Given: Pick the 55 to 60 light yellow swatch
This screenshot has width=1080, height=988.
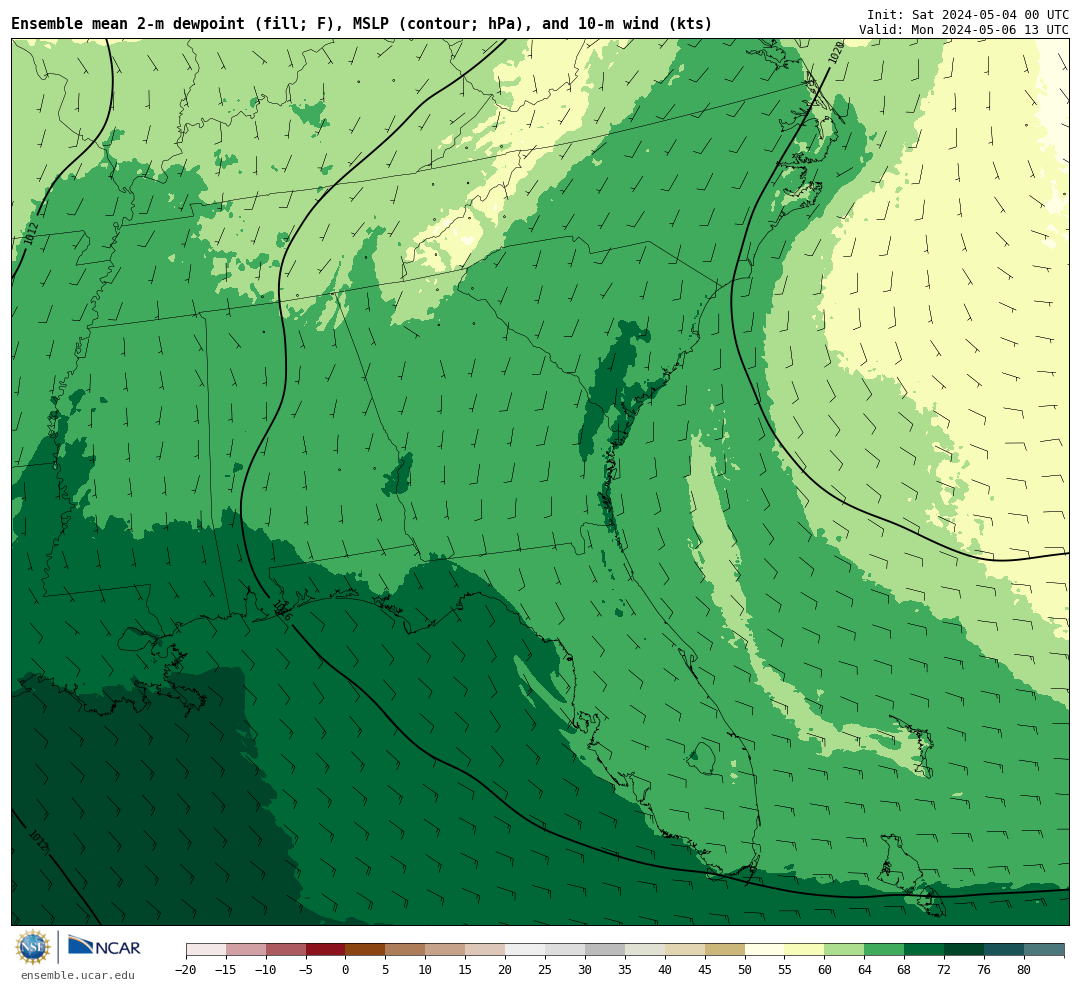Looking at the screenshot, I should (805, 950).
